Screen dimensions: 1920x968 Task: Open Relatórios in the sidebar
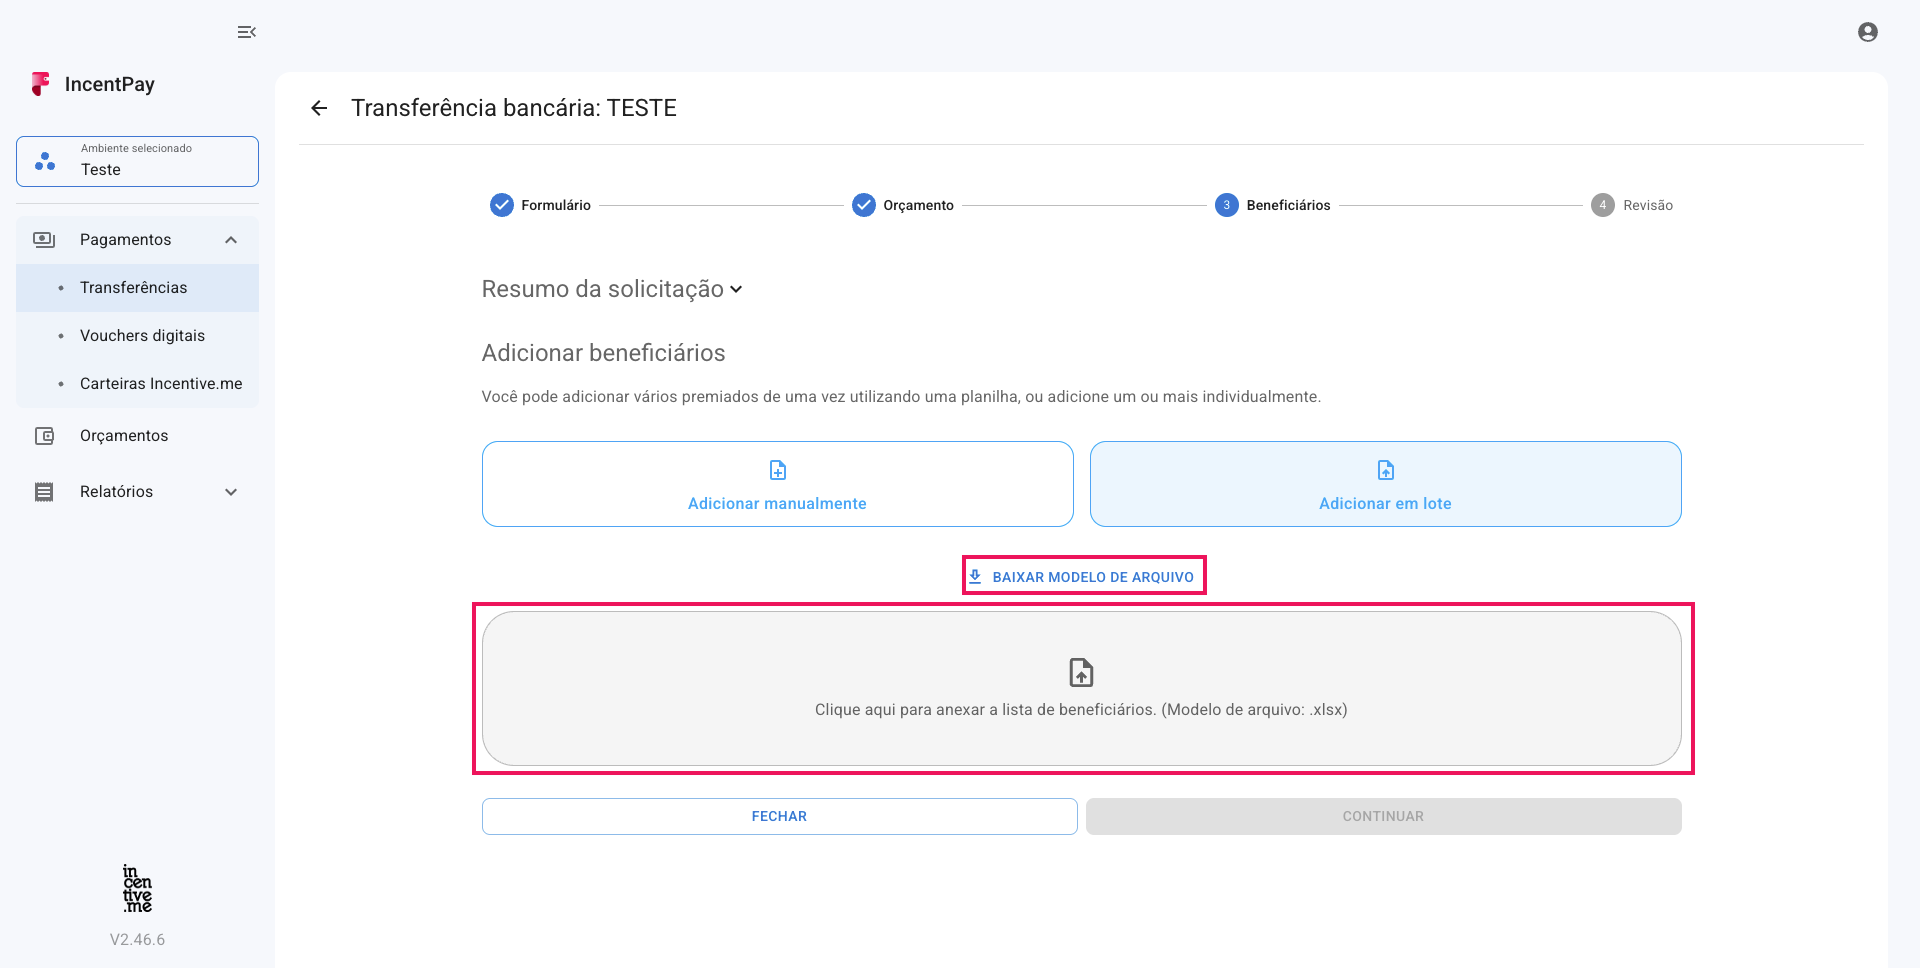(137, 492)
